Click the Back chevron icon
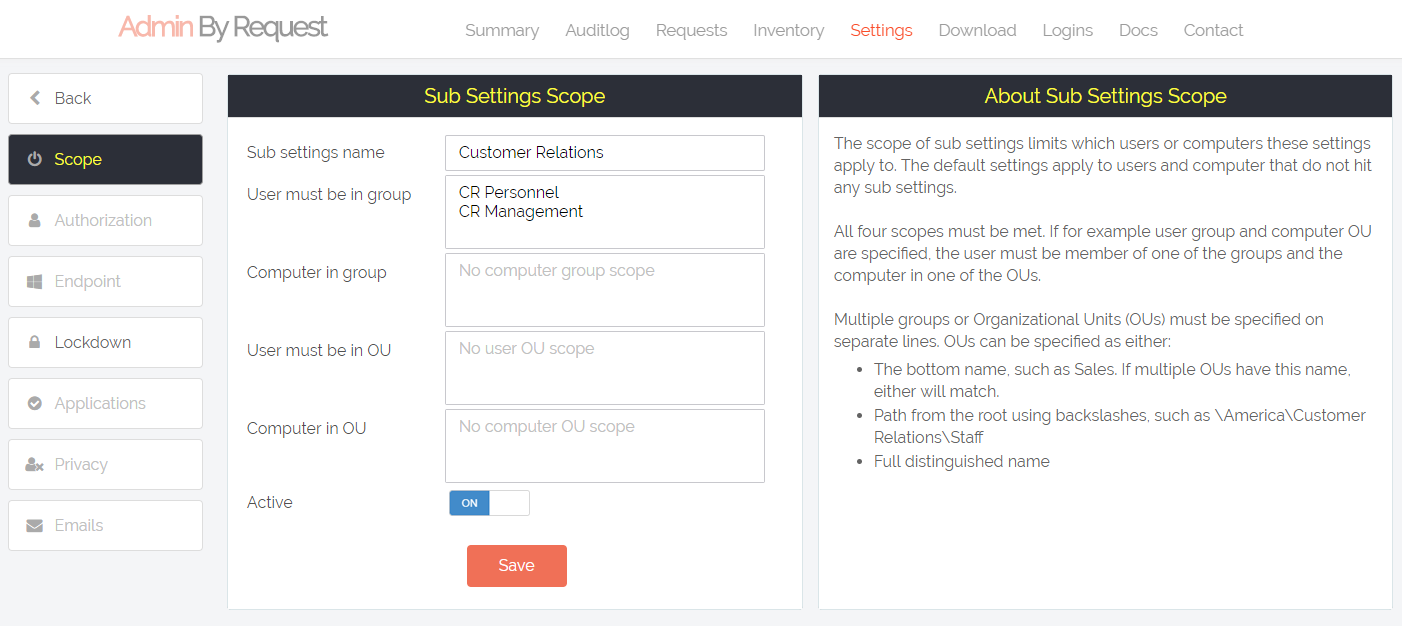The image size is (1402, 626). click(x=35, y=98)
